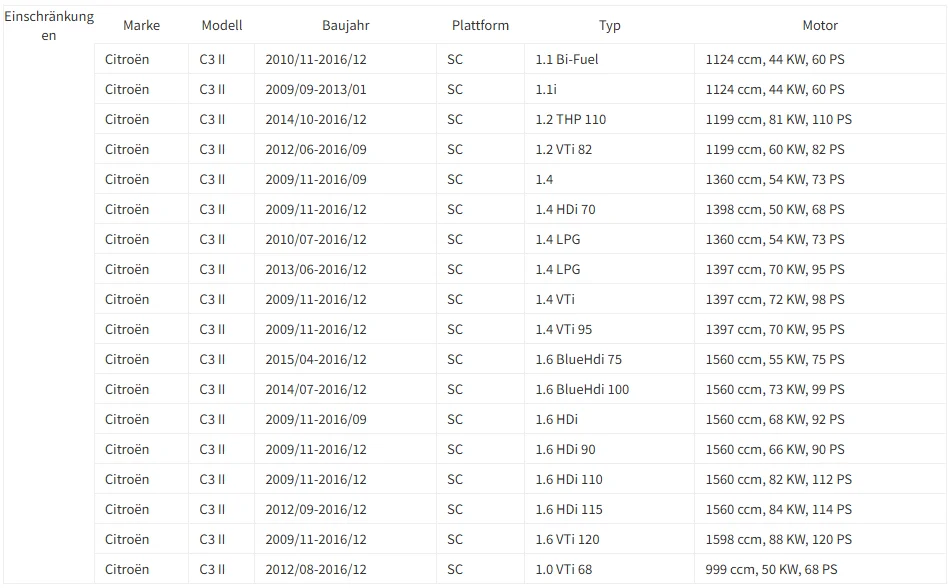Select the Modell column header
Screen dimensions: 951x588
[x=221, y=25]
